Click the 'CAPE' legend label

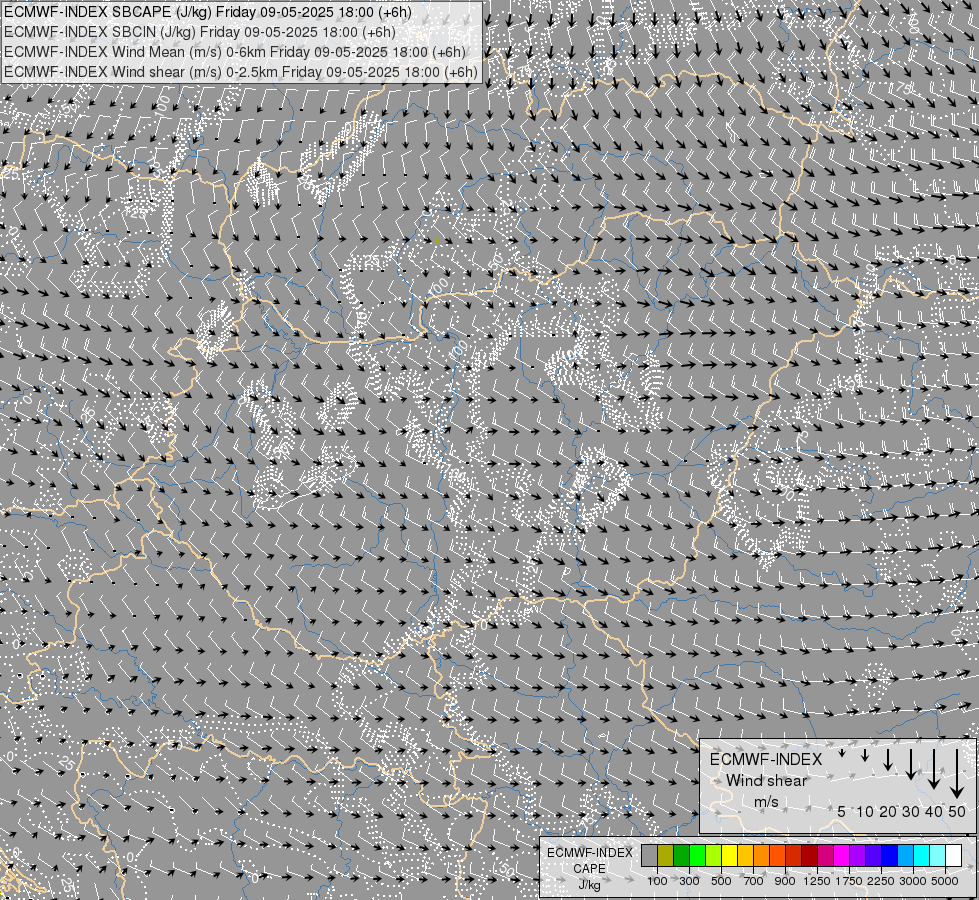click(x=589, y=869)
